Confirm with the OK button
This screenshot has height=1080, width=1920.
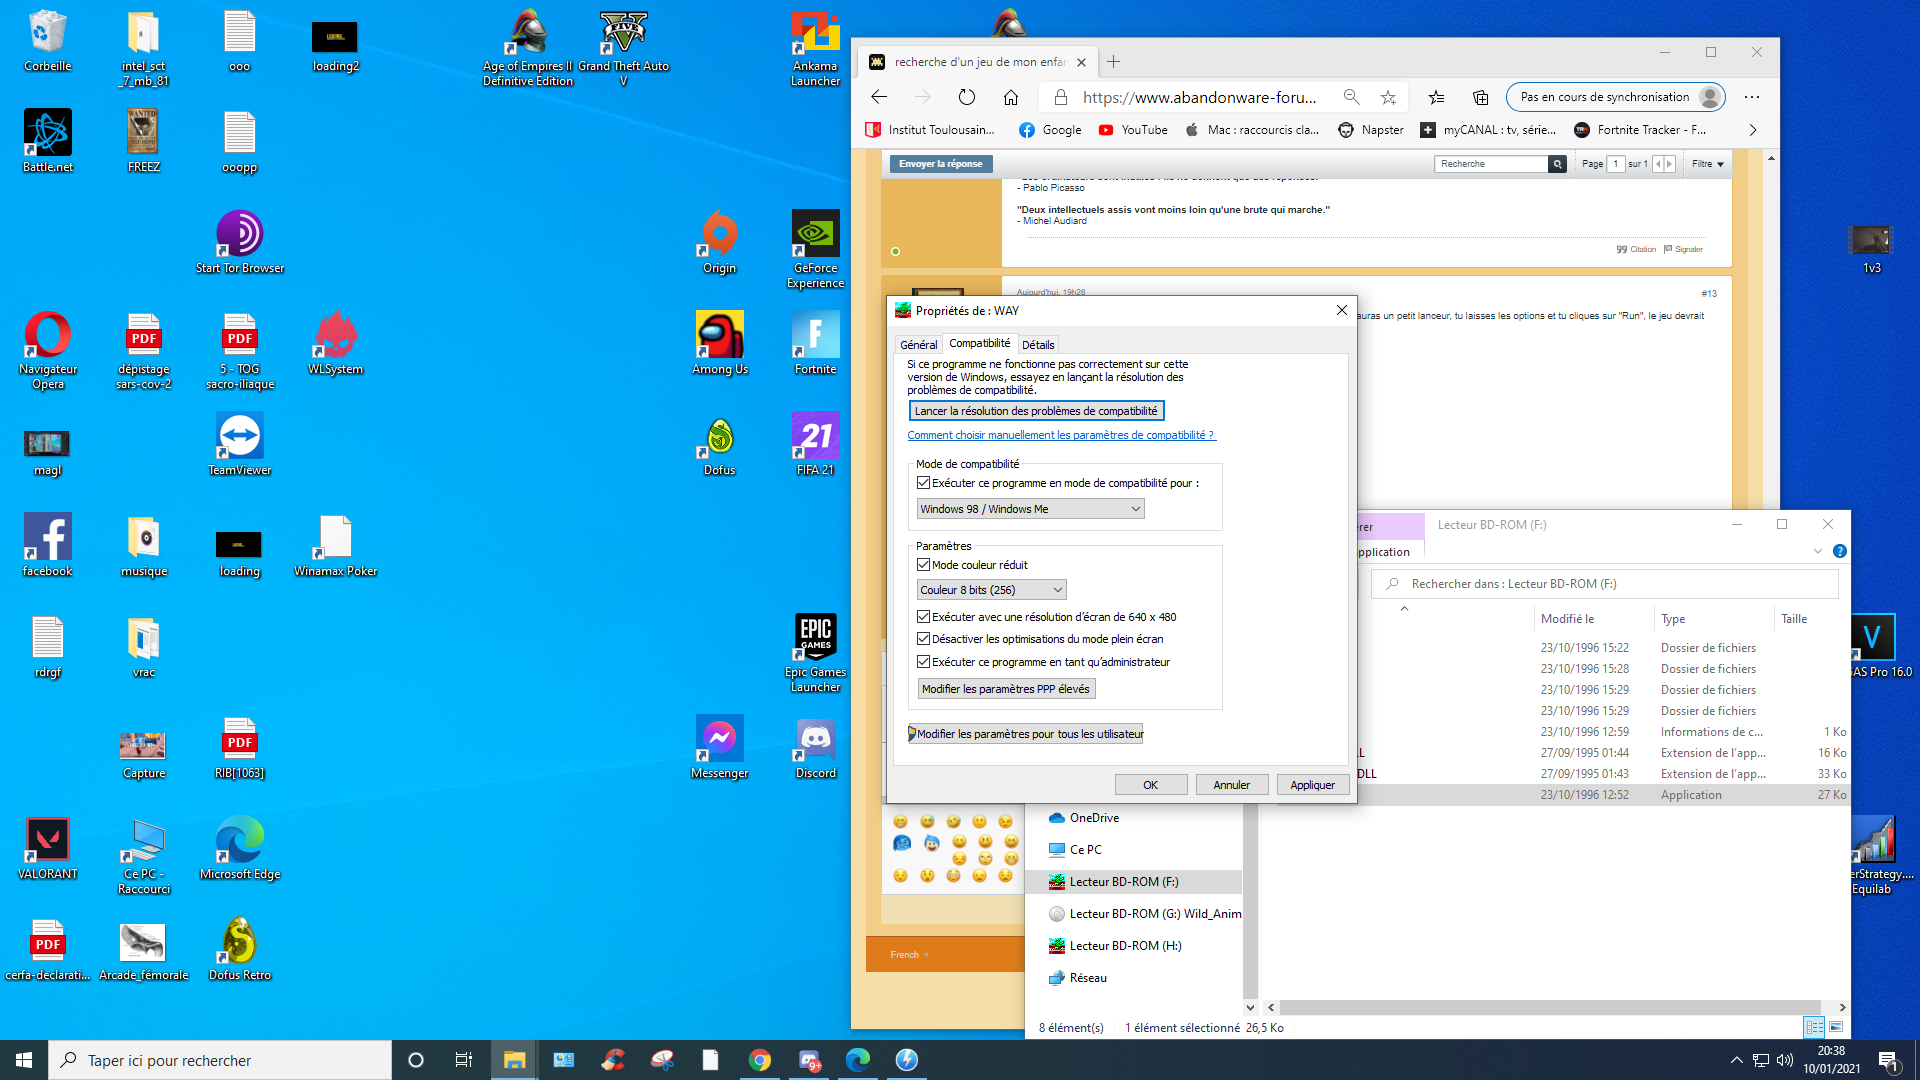(x=1151, y=785)
